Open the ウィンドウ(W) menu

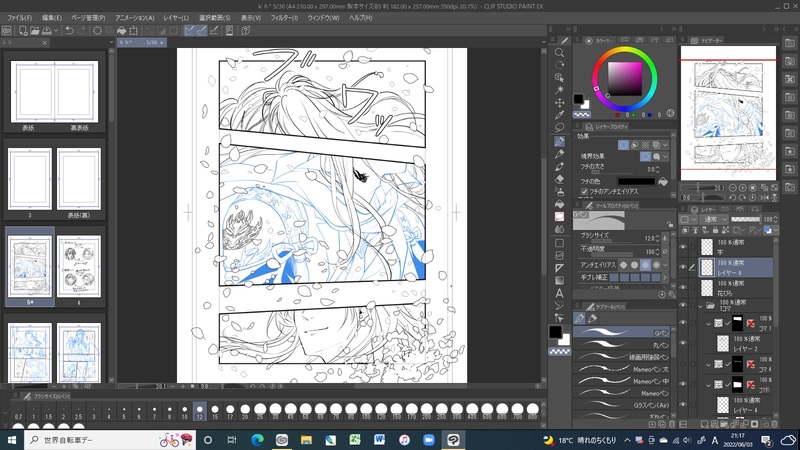pos(323,17)
